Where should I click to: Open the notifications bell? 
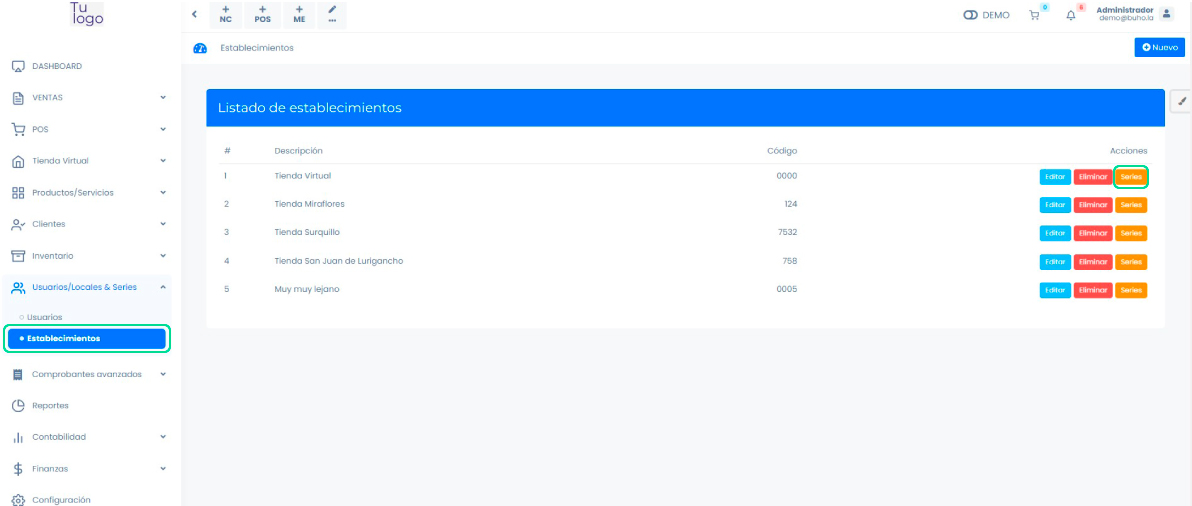1071,15
